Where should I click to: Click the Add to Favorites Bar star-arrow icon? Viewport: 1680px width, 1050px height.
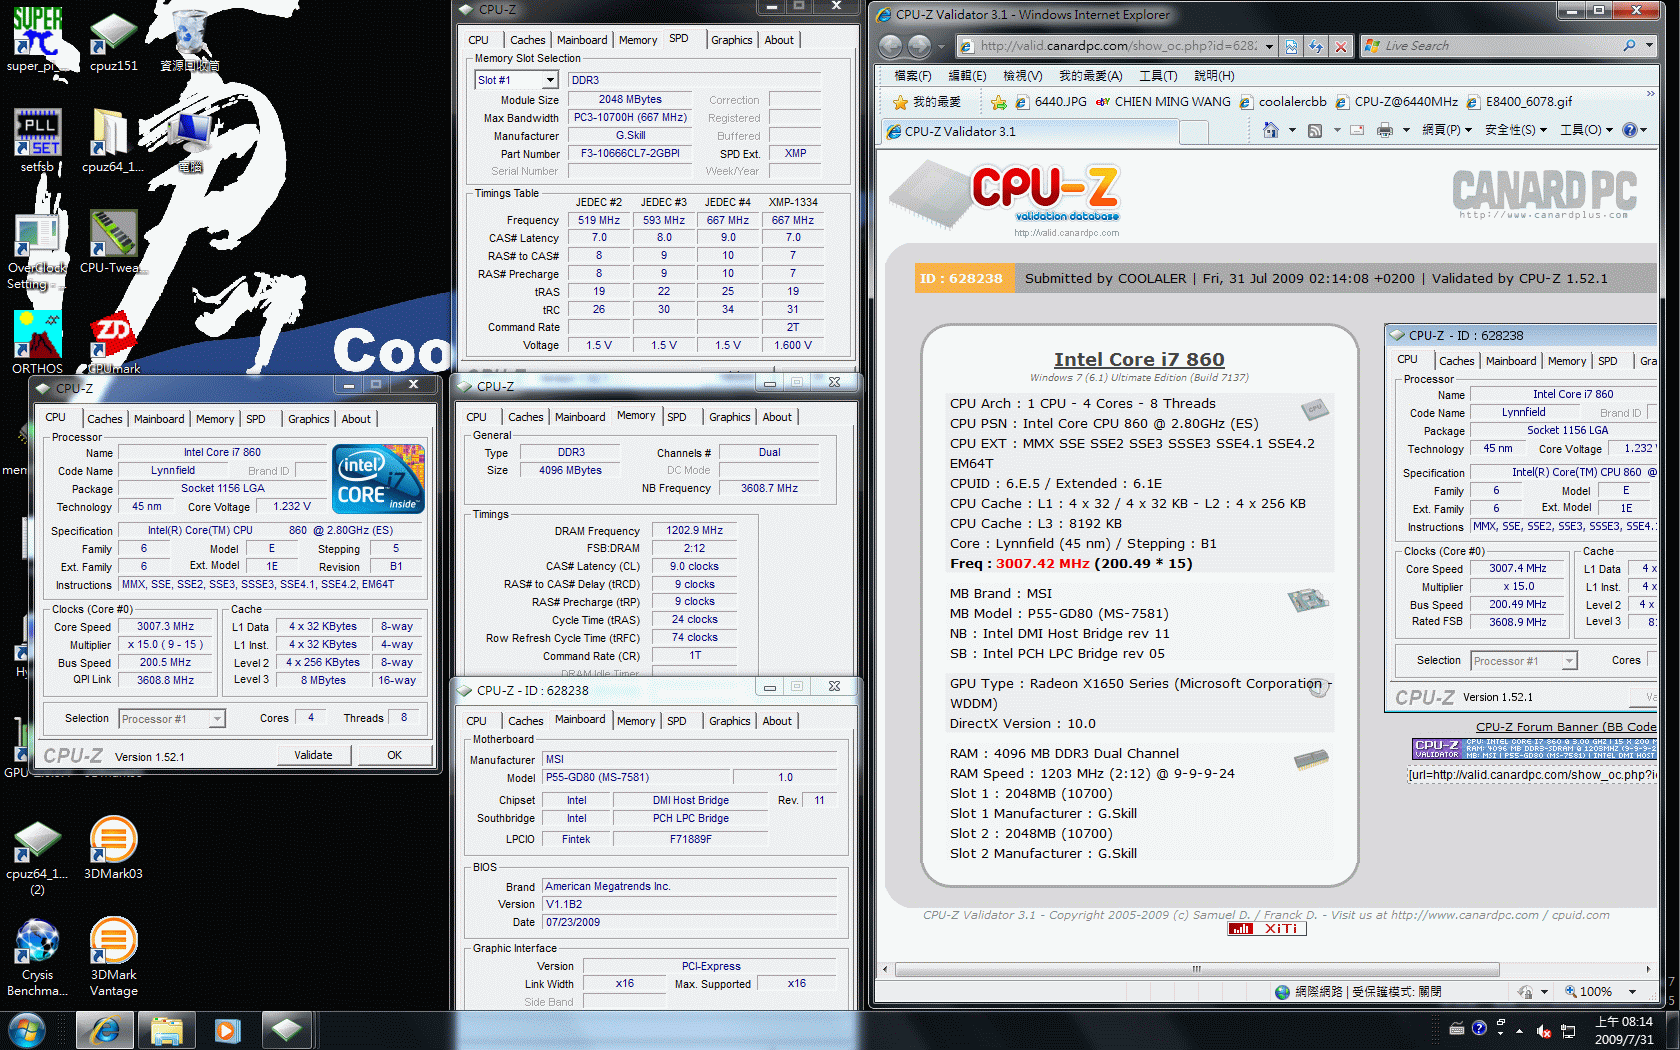coord(998,102)
